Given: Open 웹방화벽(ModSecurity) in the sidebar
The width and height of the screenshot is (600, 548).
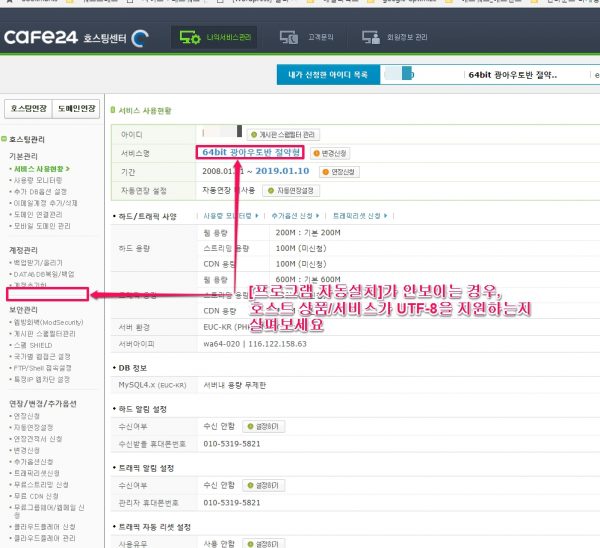Looking at the screenshot, I should click(x=49, y=322).
